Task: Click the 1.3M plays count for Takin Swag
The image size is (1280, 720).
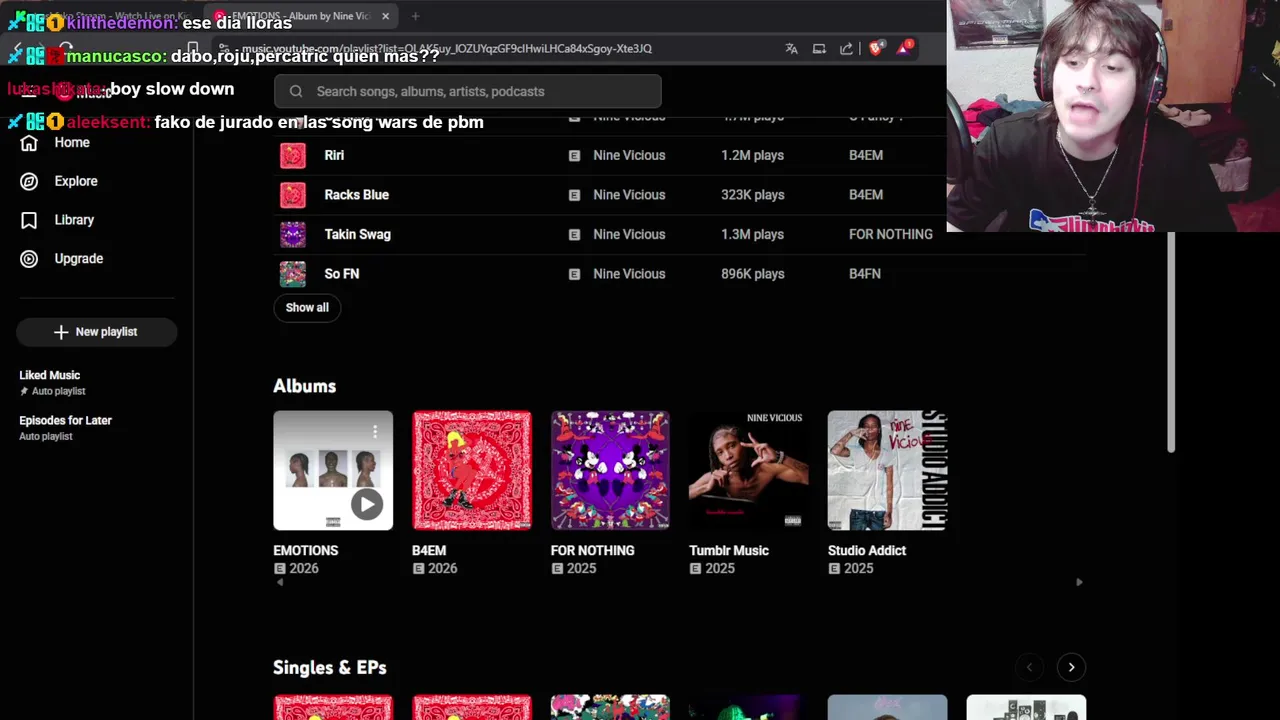Action: click(x=752, y=234)
